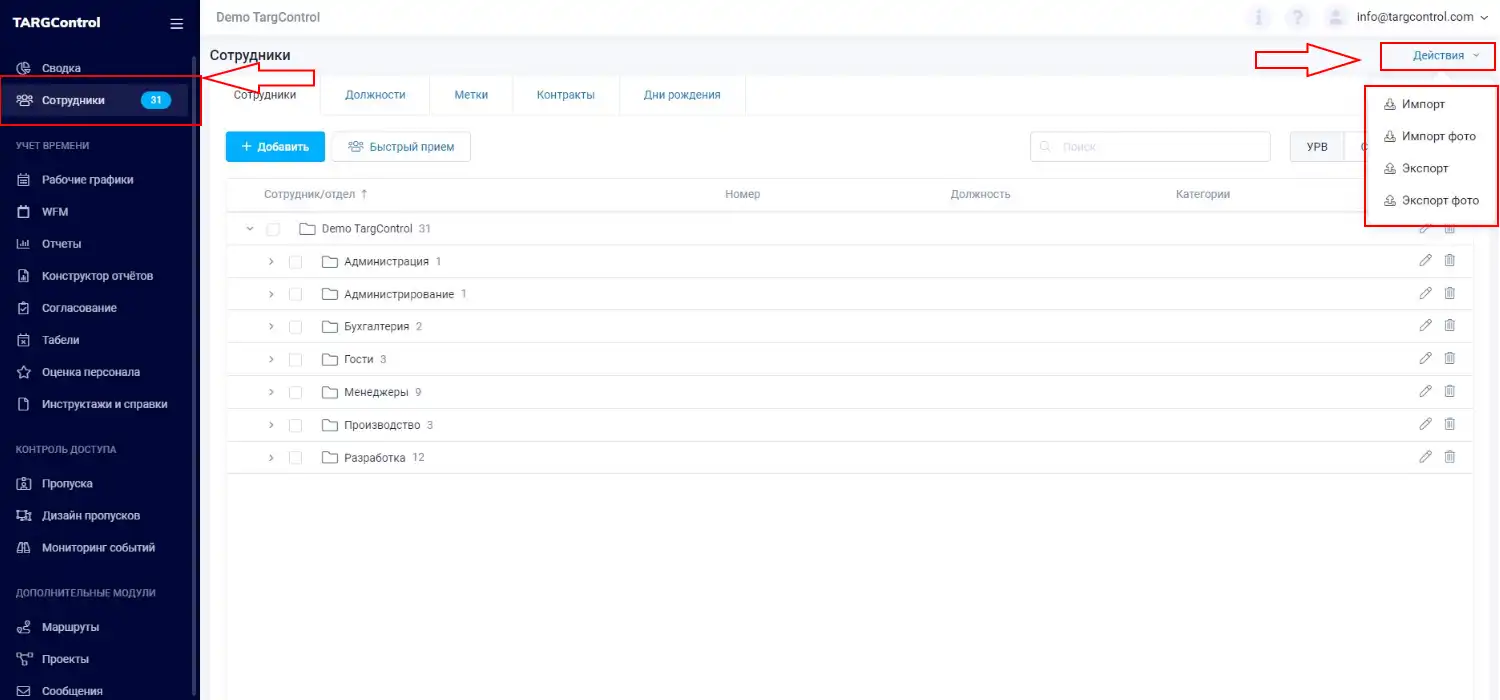Check the Администрация checkbox
Screen dimensions: 1500x700
[295, 262]
